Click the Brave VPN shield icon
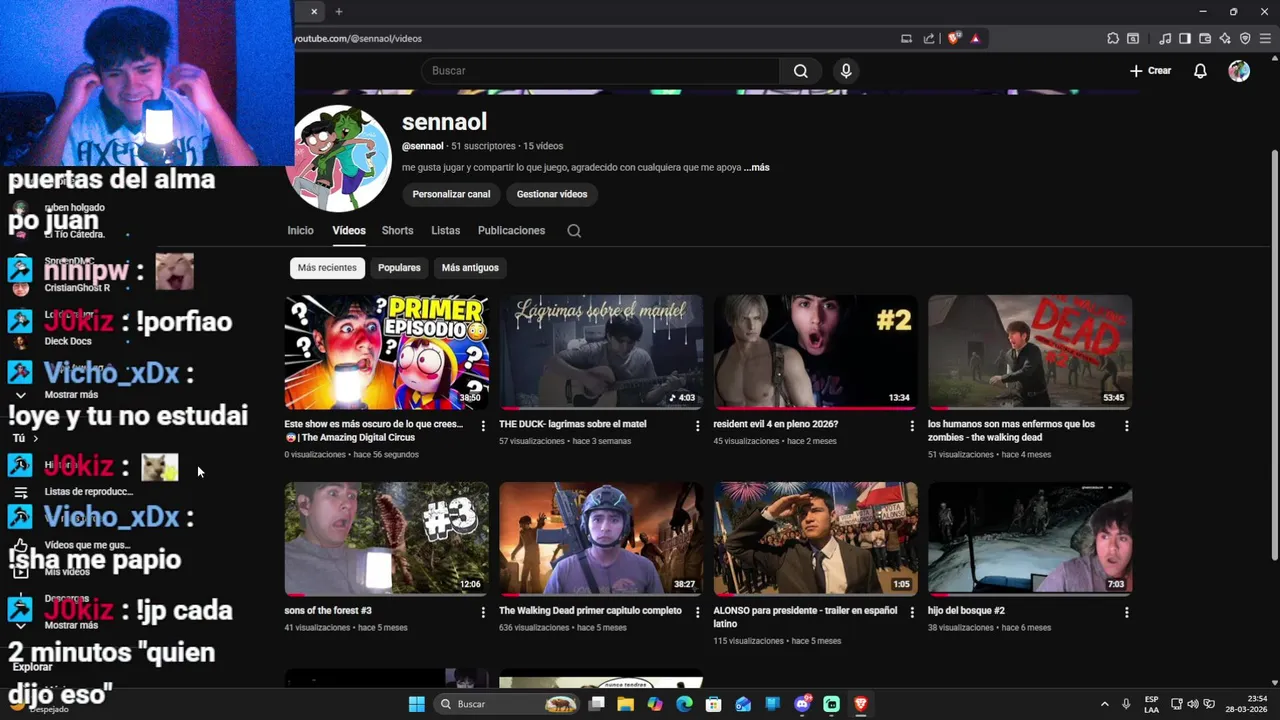The image size is (1280, 720). click(1245, 39)
